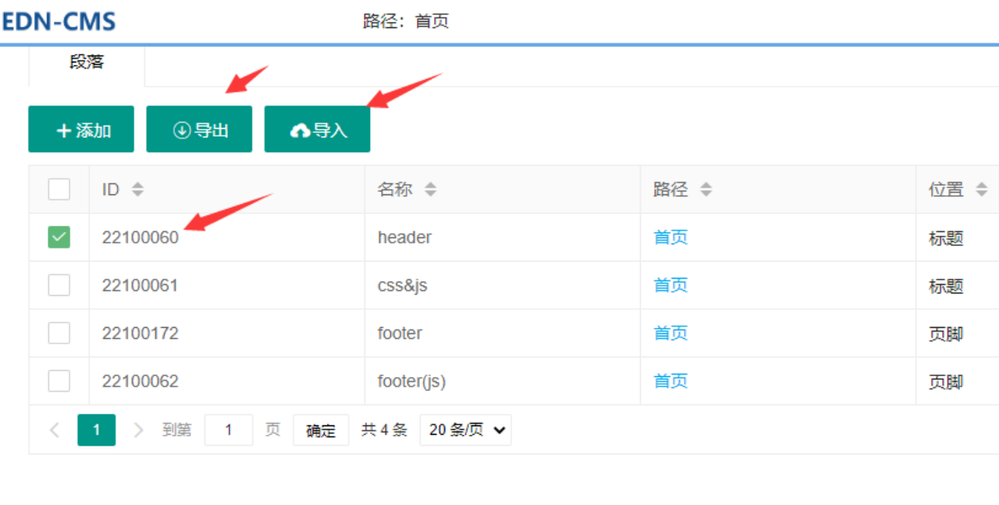999x505 pixels.
Task: Select the footer(js) row checkbox
Action: [x=59, y=381]
